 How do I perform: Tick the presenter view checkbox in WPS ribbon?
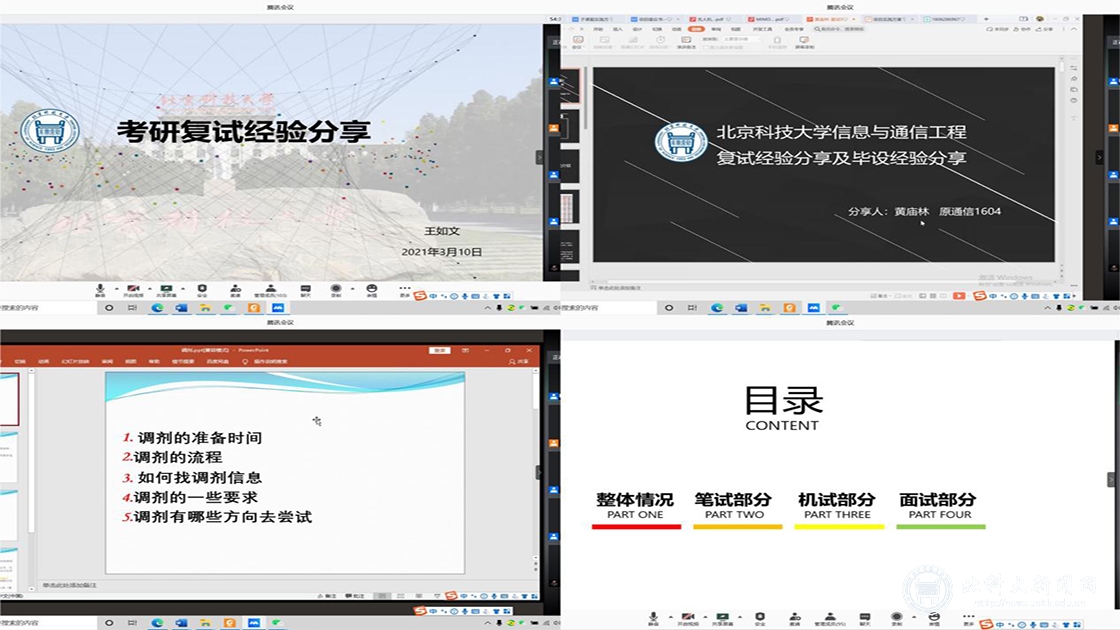(x=706, y=48)
